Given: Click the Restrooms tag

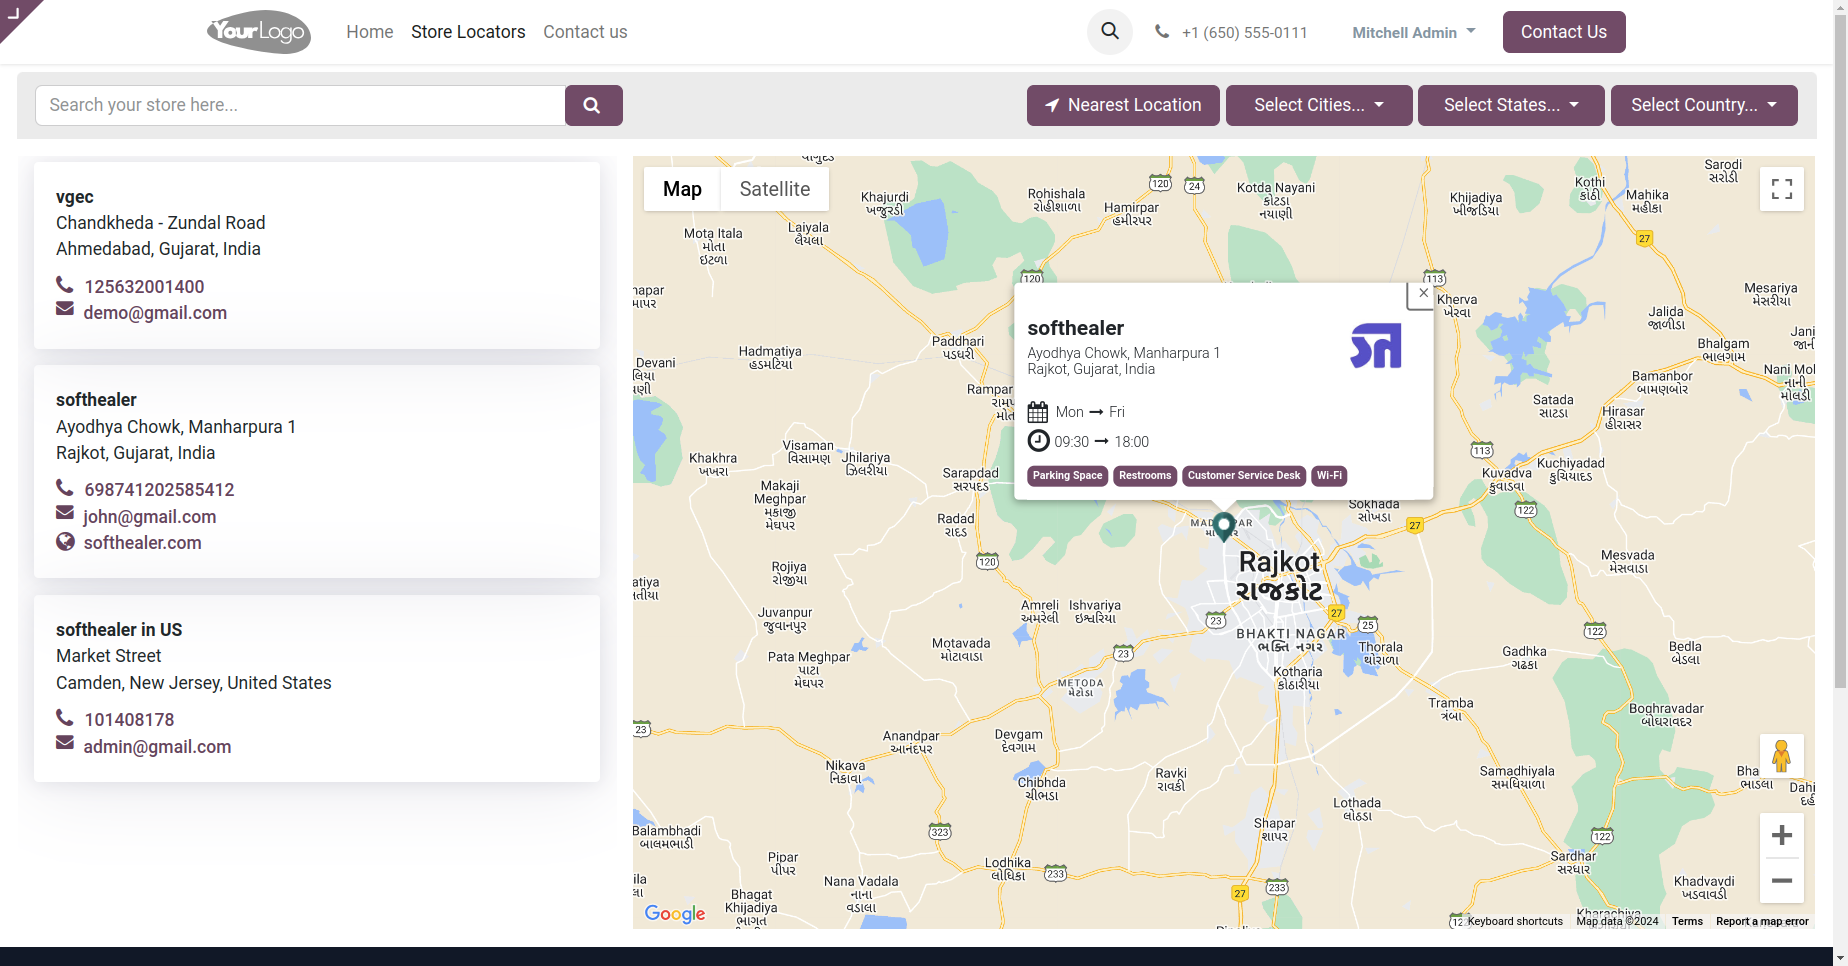Looking at the screenshot, I should tap(1145, 476).
